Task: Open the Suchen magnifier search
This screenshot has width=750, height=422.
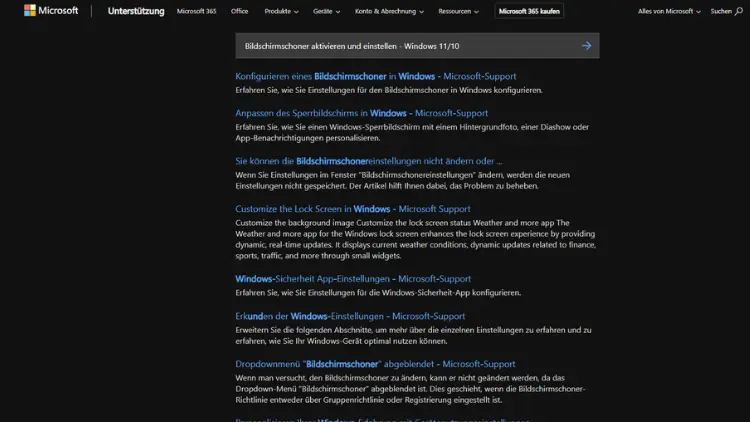Action: tap(727, 11)
